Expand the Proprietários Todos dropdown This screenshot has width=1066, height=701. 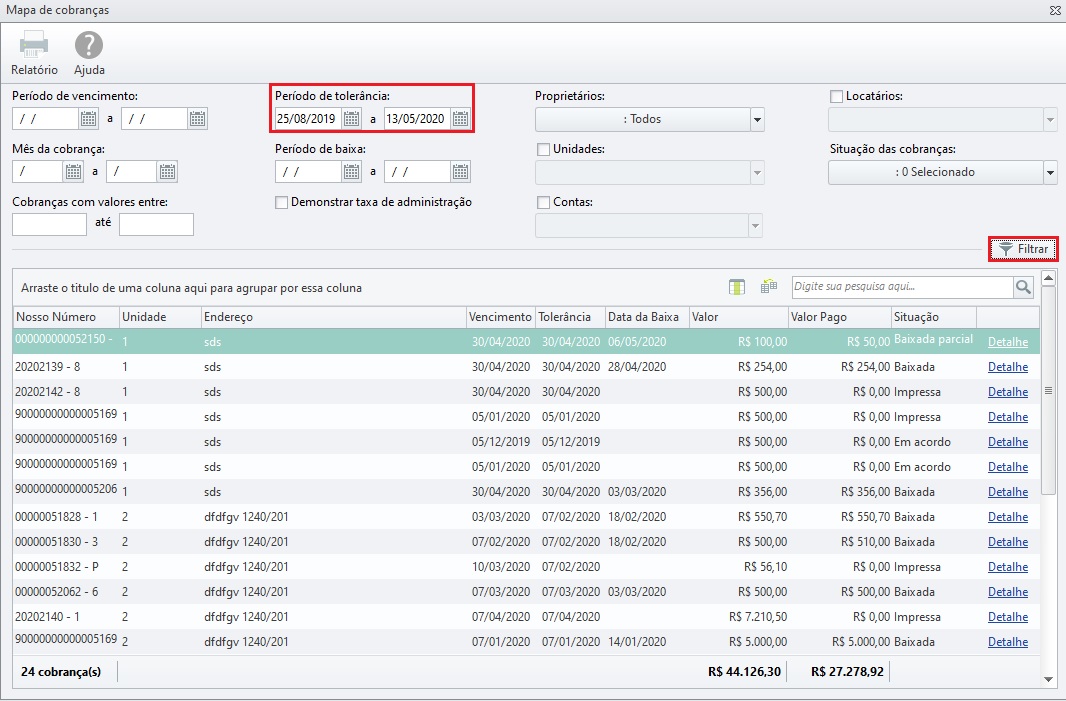click(757, 120)
